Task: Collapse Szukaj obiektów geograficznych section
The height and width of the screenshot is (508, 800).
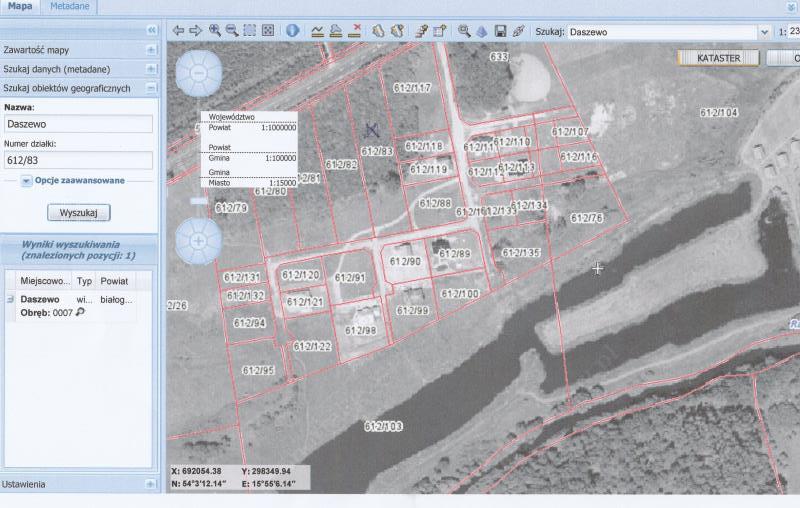Action: [x=151, y=88]
